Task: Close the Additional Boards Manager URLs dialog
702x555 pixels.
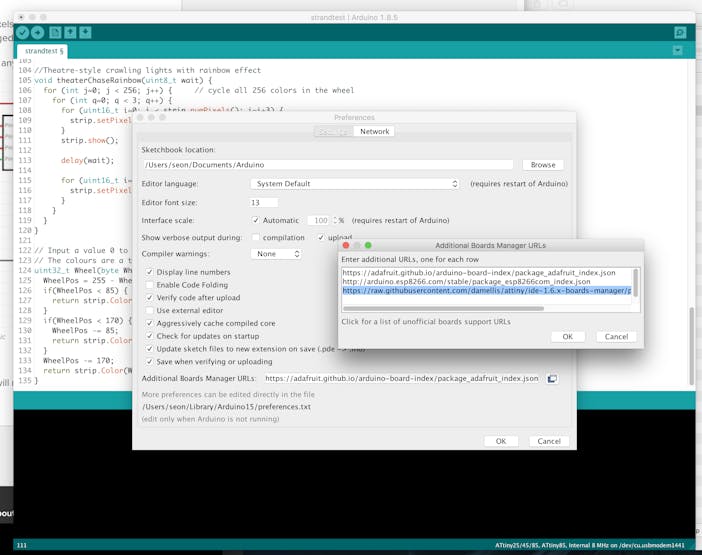Action: [346, 245]
